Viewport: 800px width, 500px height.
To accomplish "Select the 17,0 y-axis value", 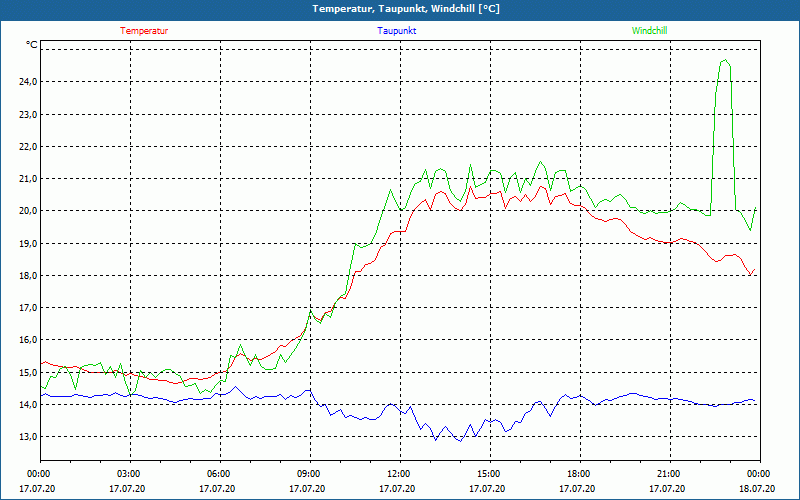I will (28, 308).
